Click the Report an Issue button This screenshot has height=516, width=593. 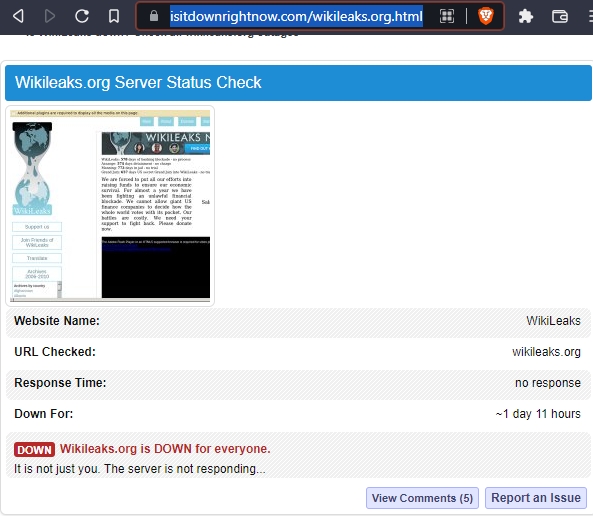536,497
